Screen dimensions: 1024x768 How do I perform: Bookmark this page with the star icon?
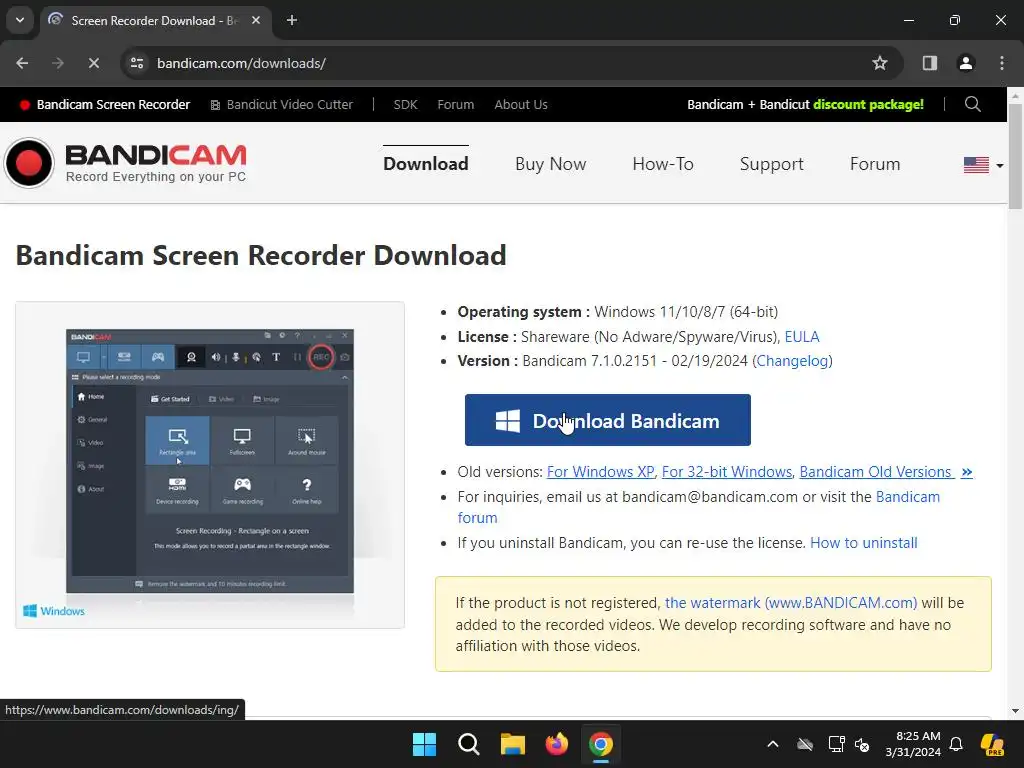pos(880,63)
